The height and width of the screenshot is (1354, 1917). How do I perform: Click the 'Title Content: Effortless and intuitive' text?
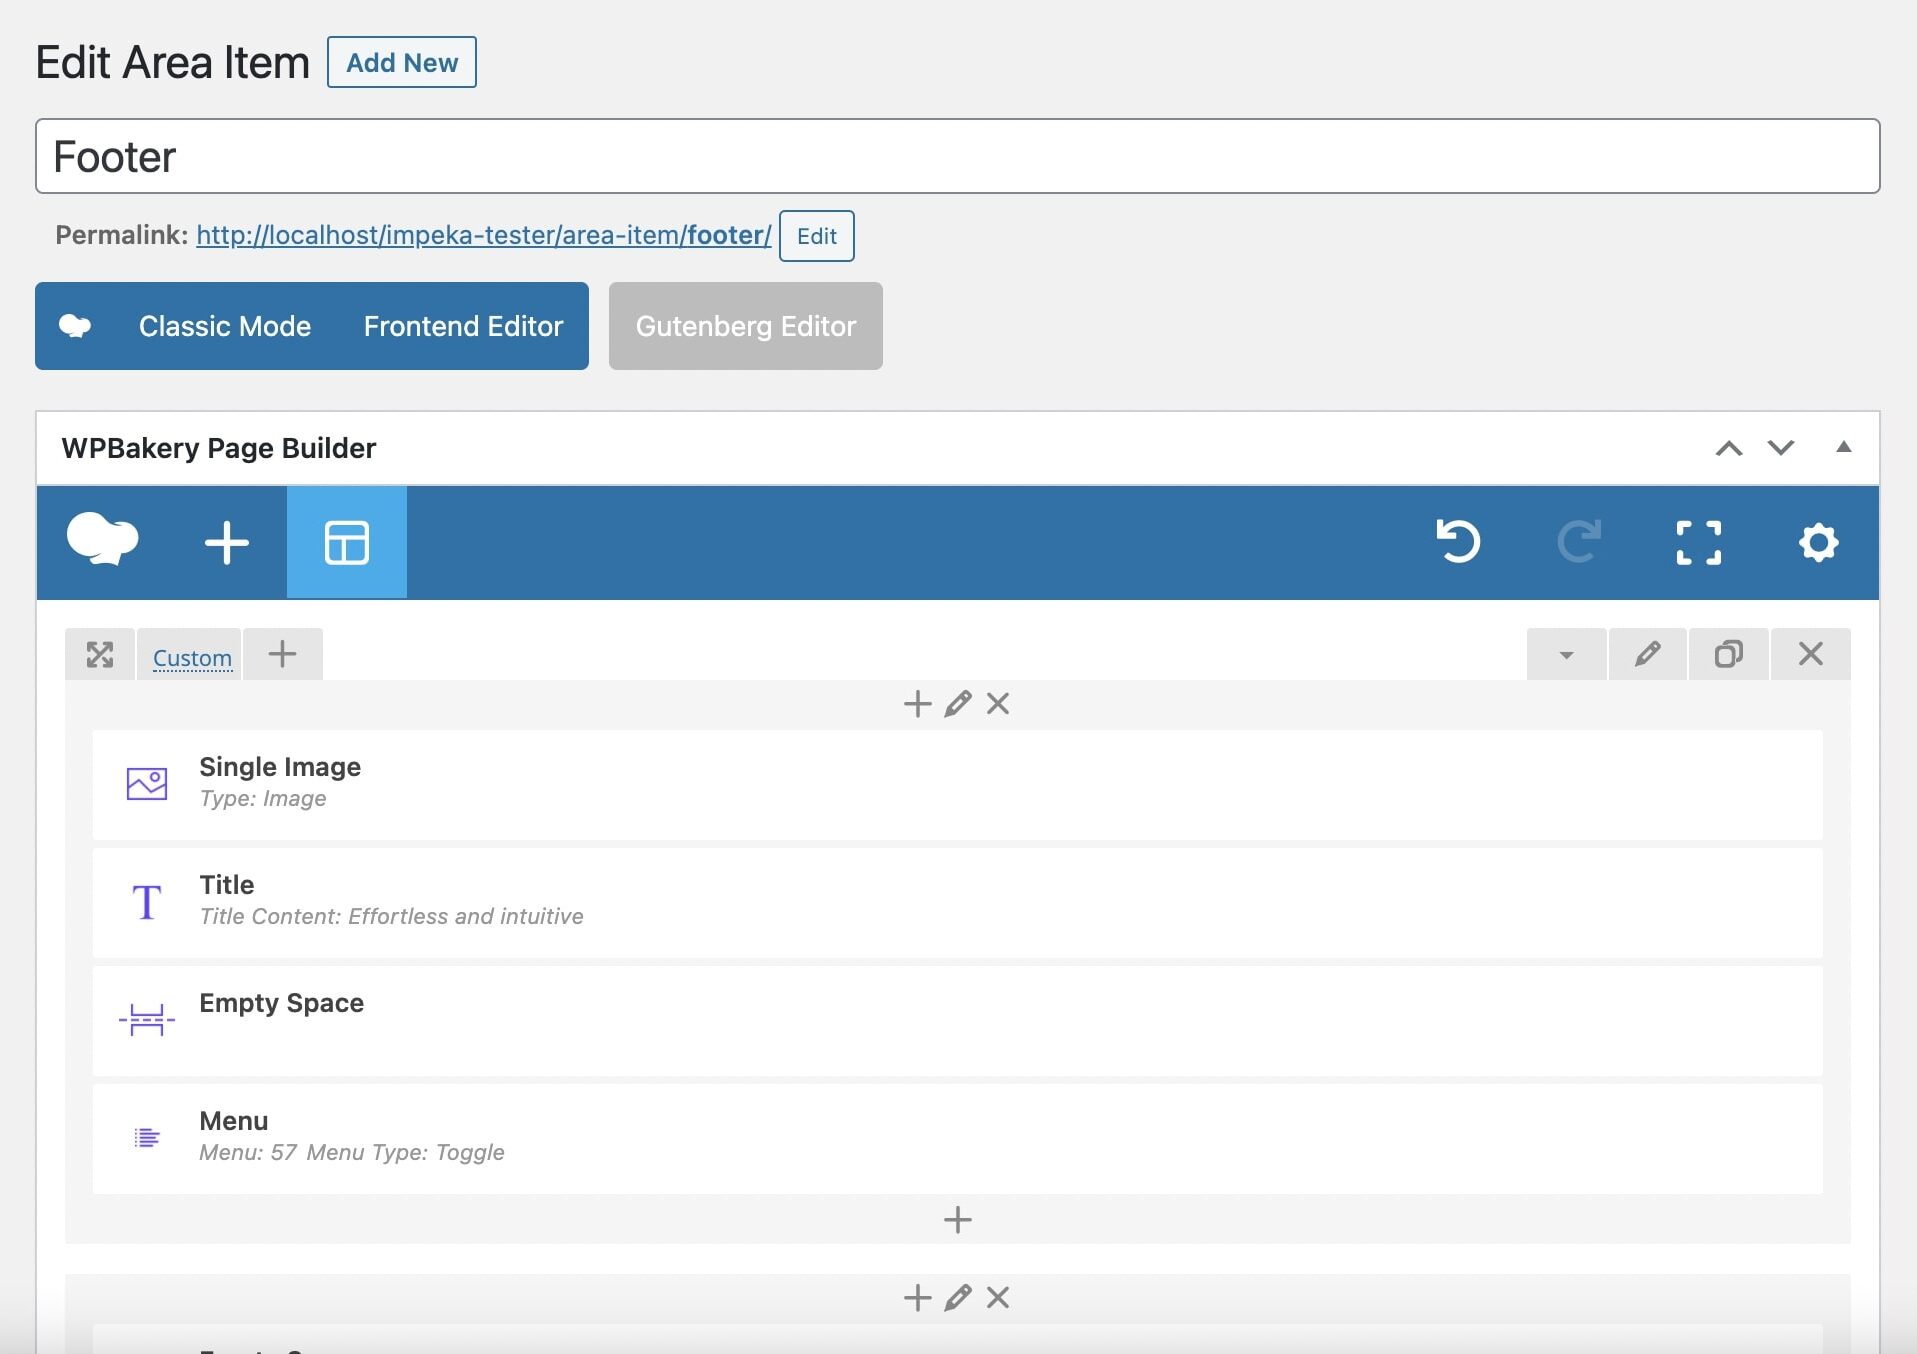click(391, 916)
